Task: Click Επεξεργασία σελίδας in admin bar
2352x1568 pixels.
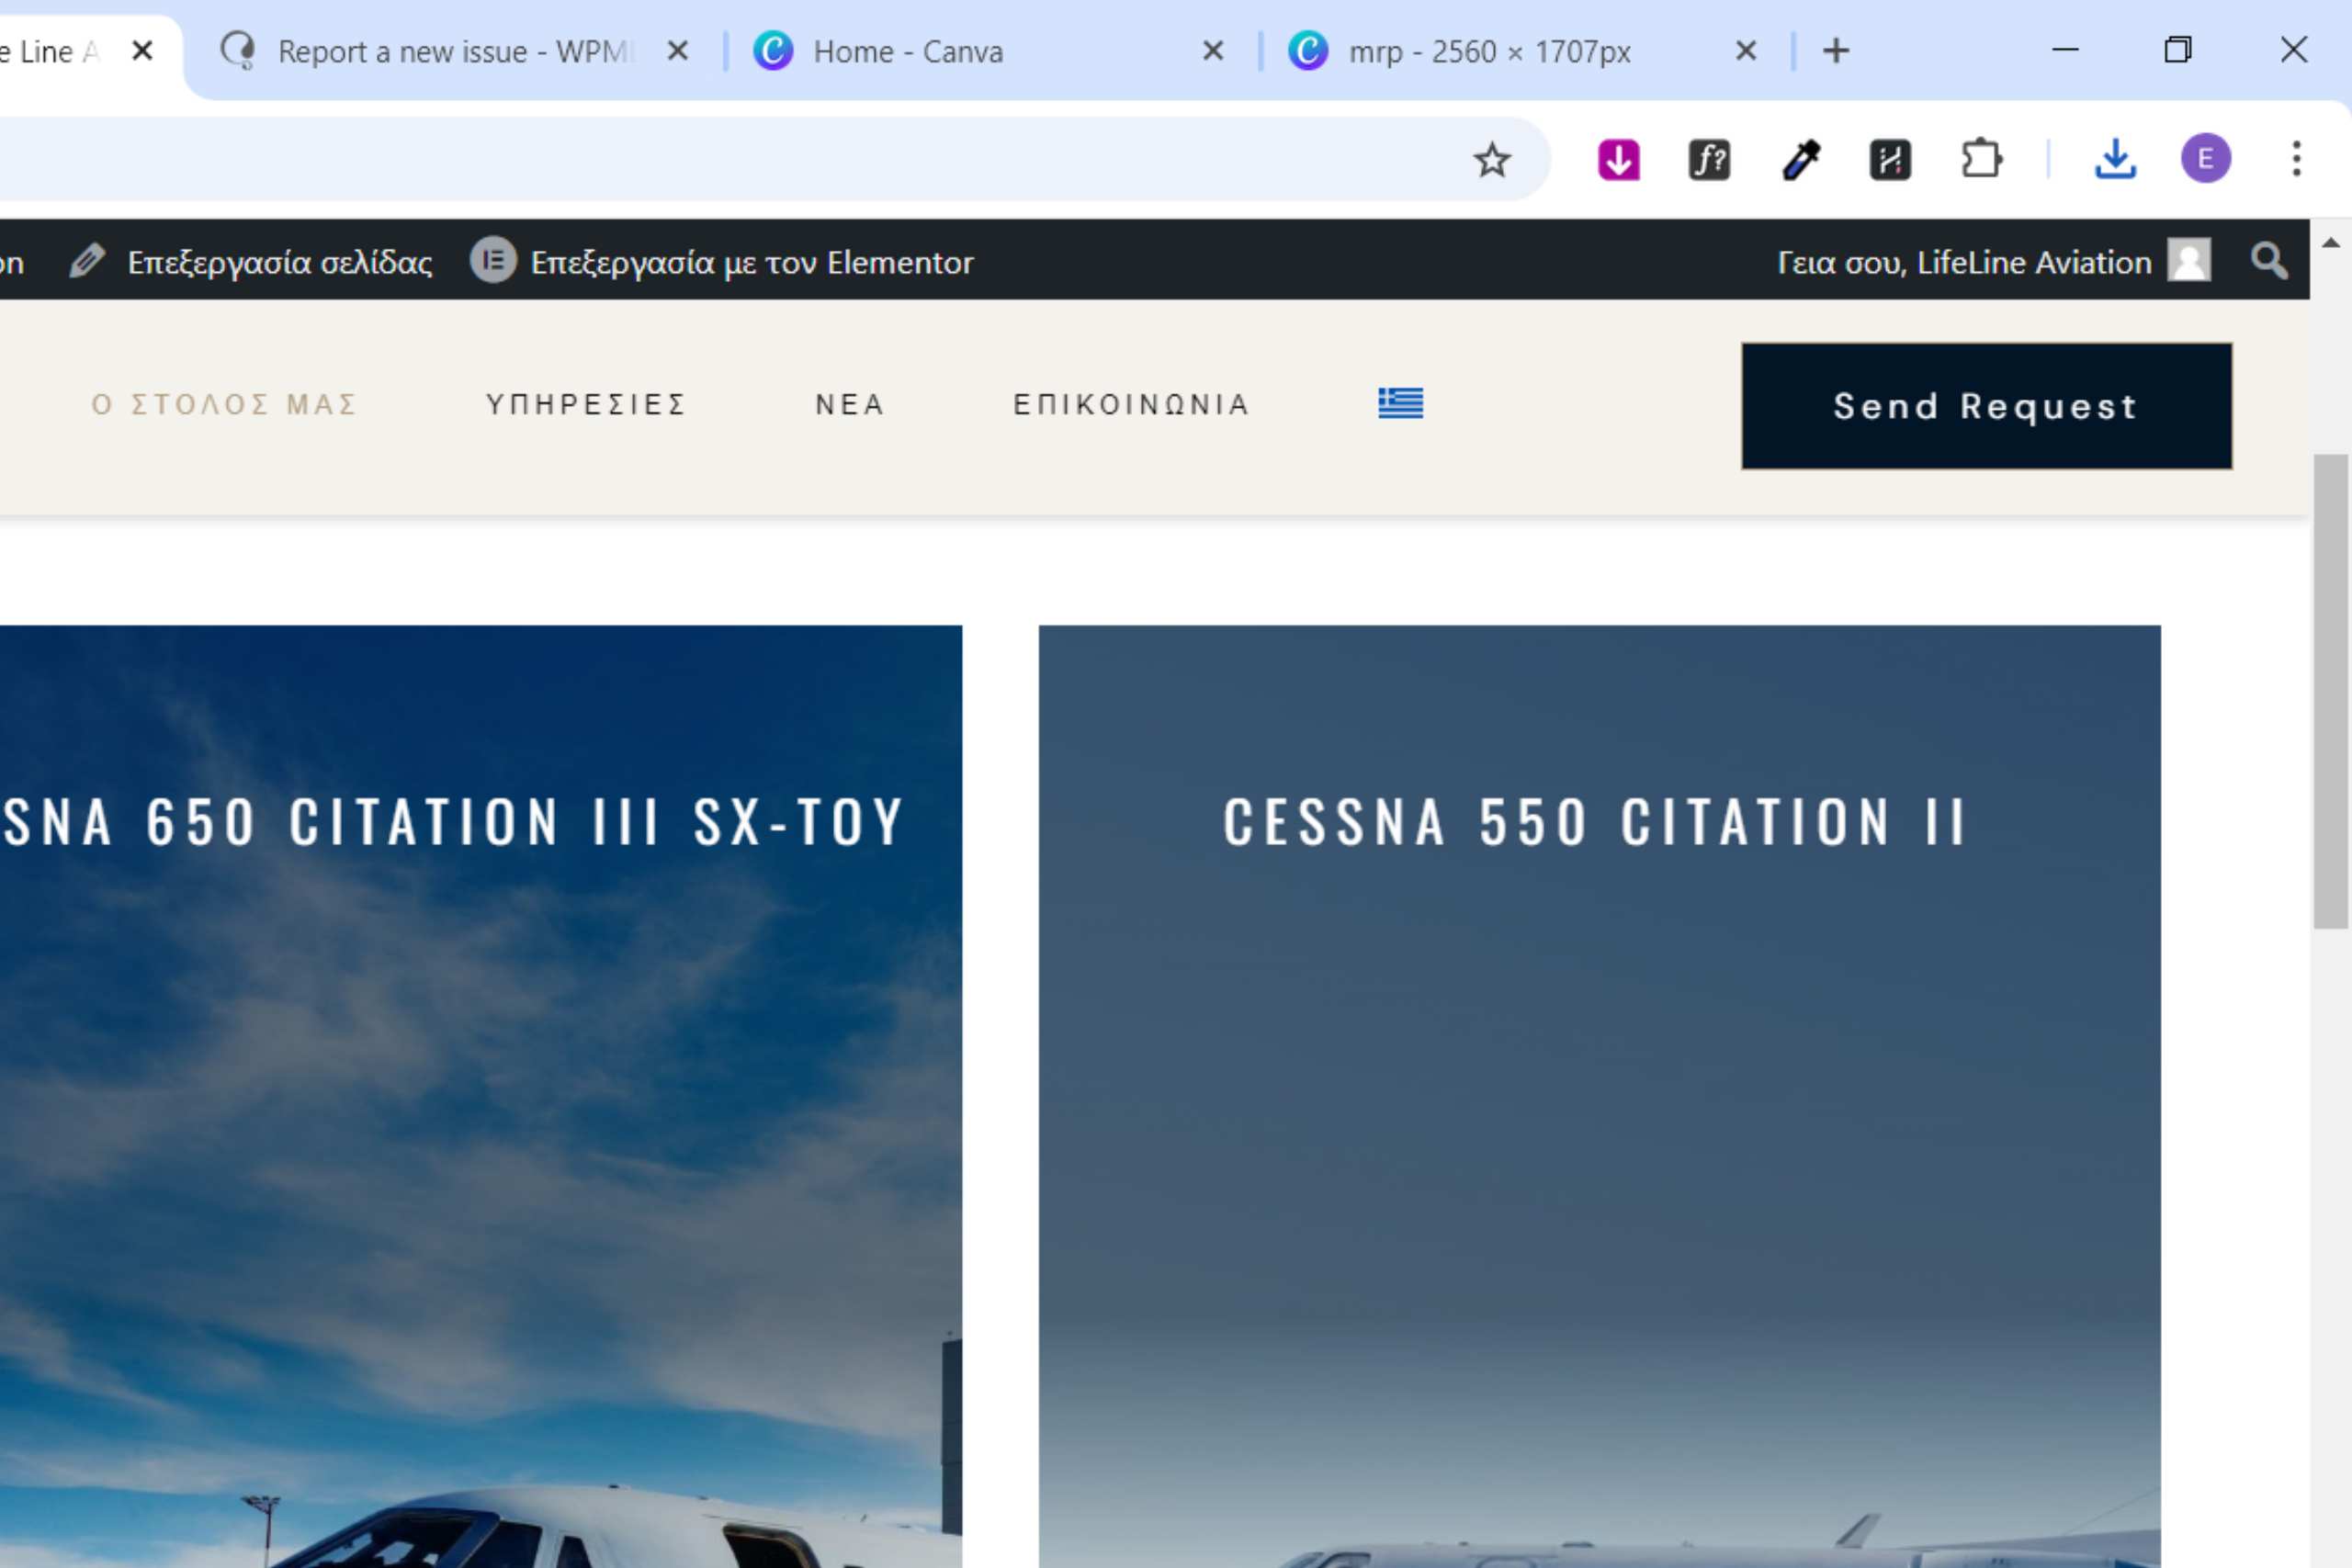Action: (x=279, y=262)
